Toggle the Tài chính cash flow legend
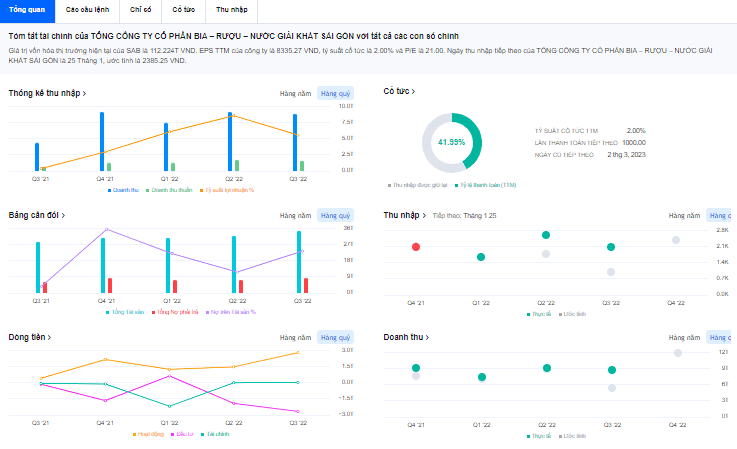This screenshot has height=449, width=737. (215, 434)
